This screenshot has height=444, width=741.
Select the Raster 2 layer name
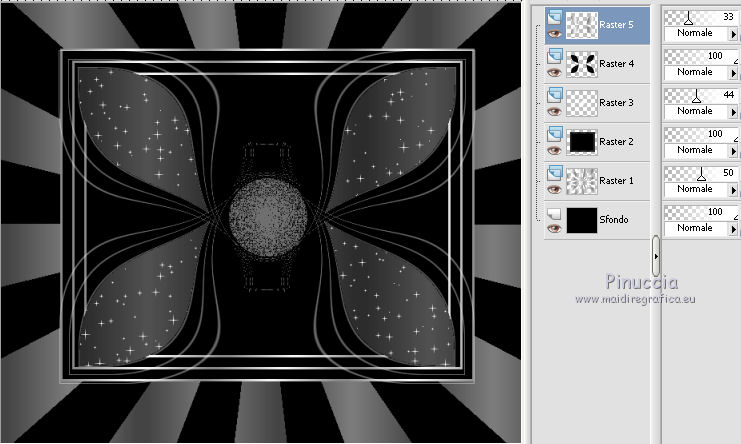tap(616, 142)
